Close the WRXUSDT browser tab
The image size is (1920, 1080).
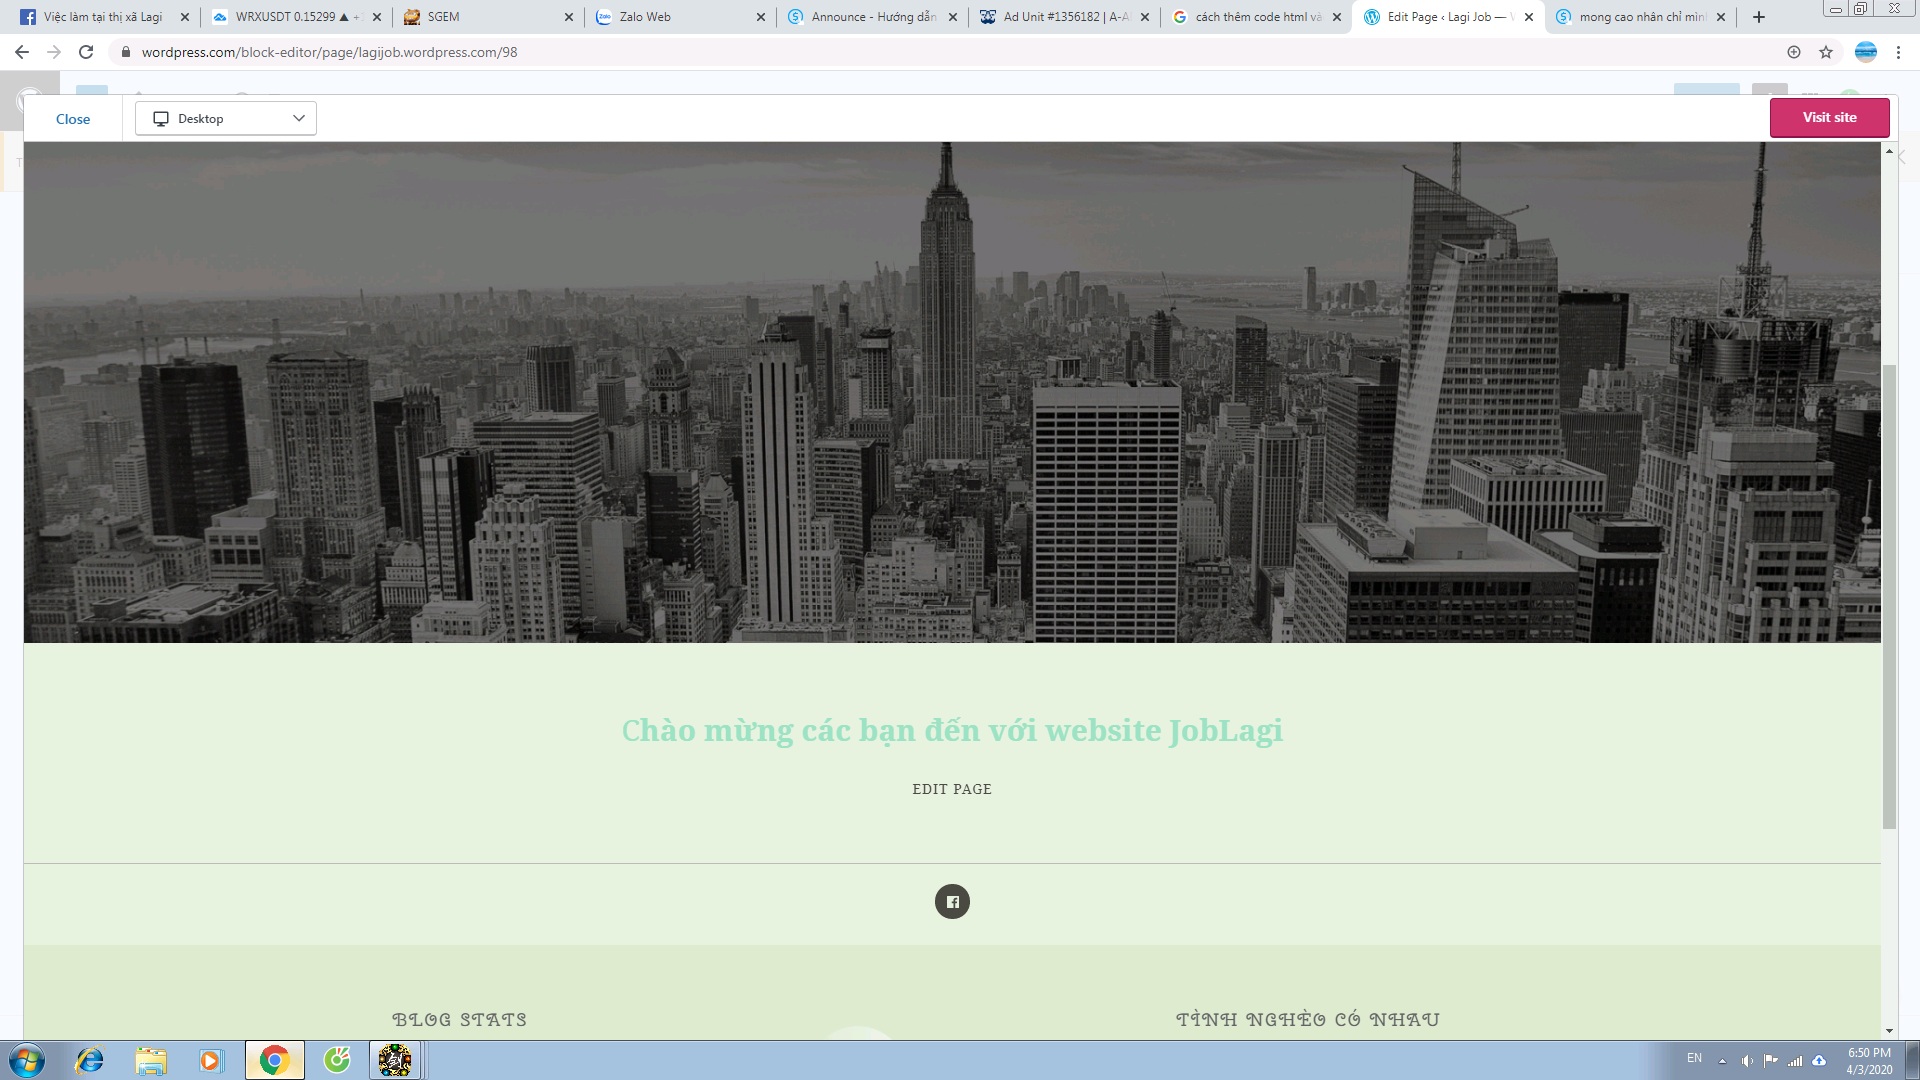point(377,17)
